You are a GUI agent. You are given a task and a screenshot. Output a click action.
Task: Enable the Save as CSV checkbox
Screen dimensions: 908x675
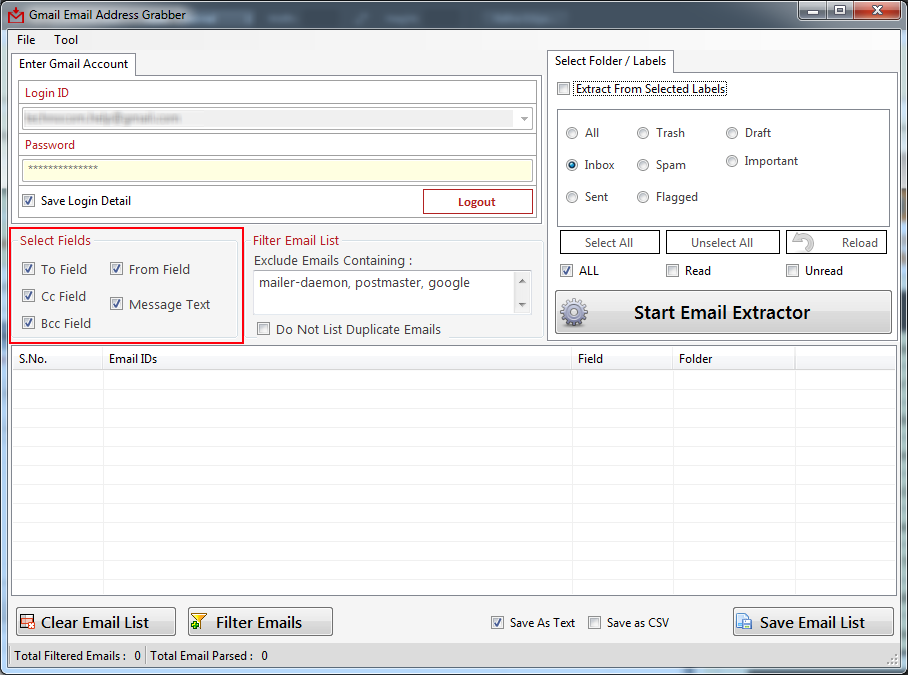(x=594, y=622)
